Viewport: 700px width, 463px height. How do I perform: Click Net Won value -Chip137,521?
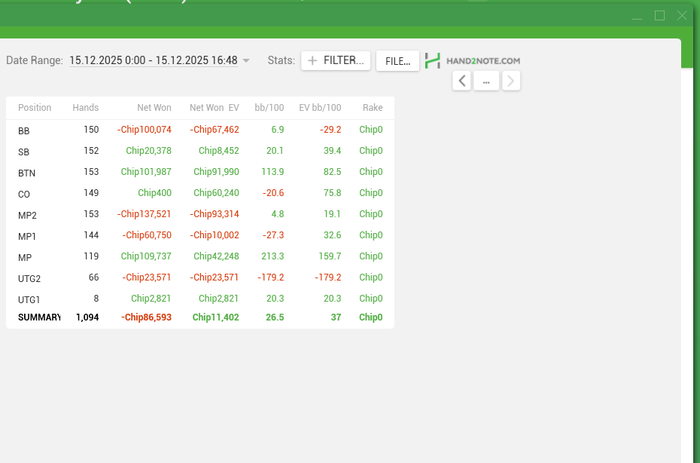(144, 214)
